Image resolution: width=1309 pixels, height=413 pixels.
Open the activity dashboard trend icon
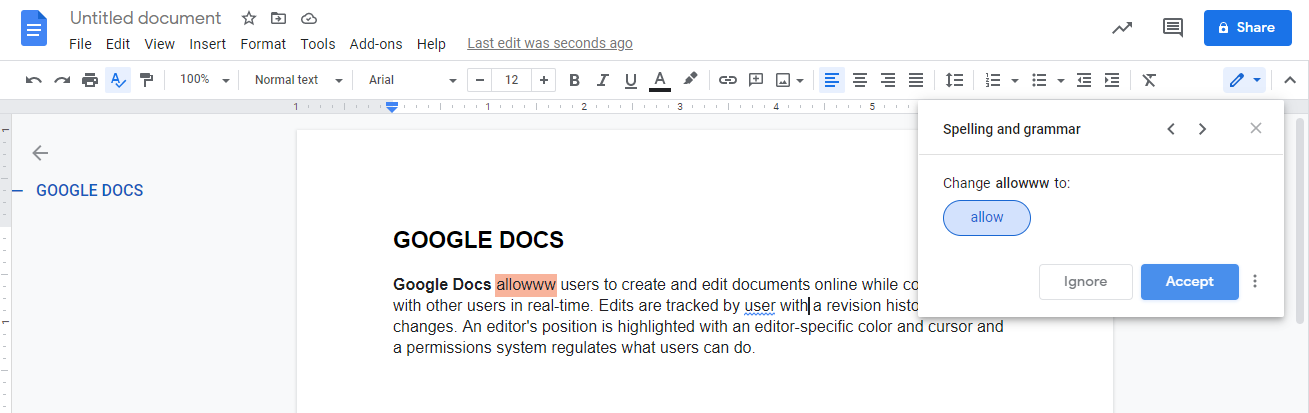[x=1122, y=28]
